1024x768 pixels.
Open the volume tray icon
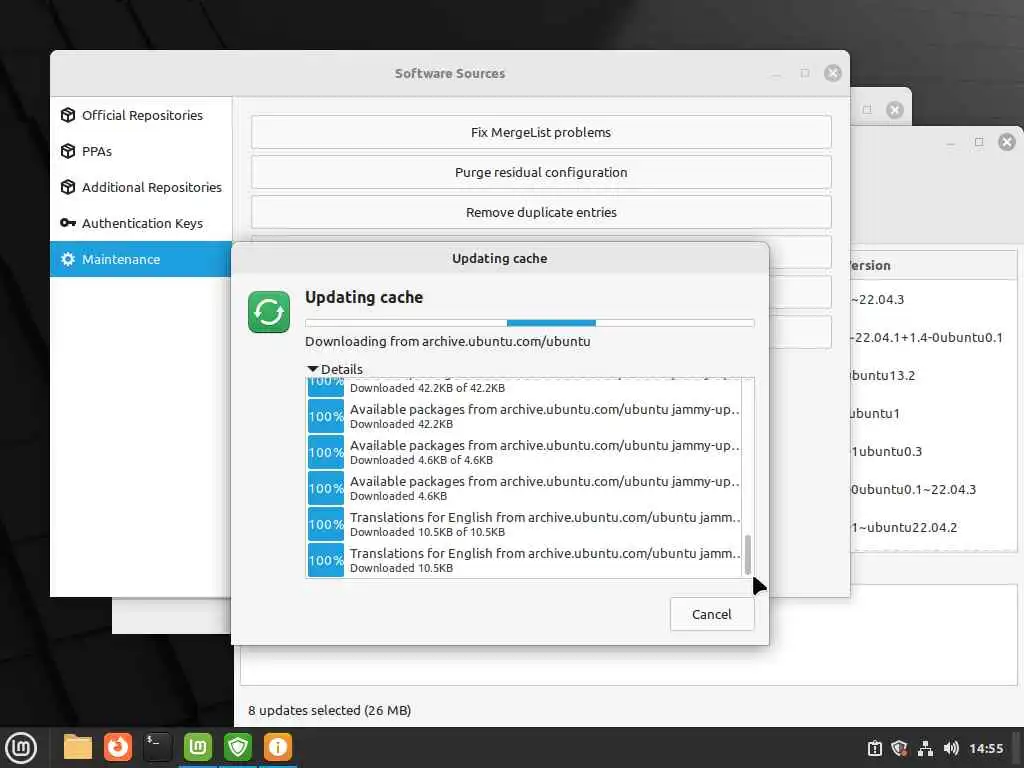click(951, 748)
